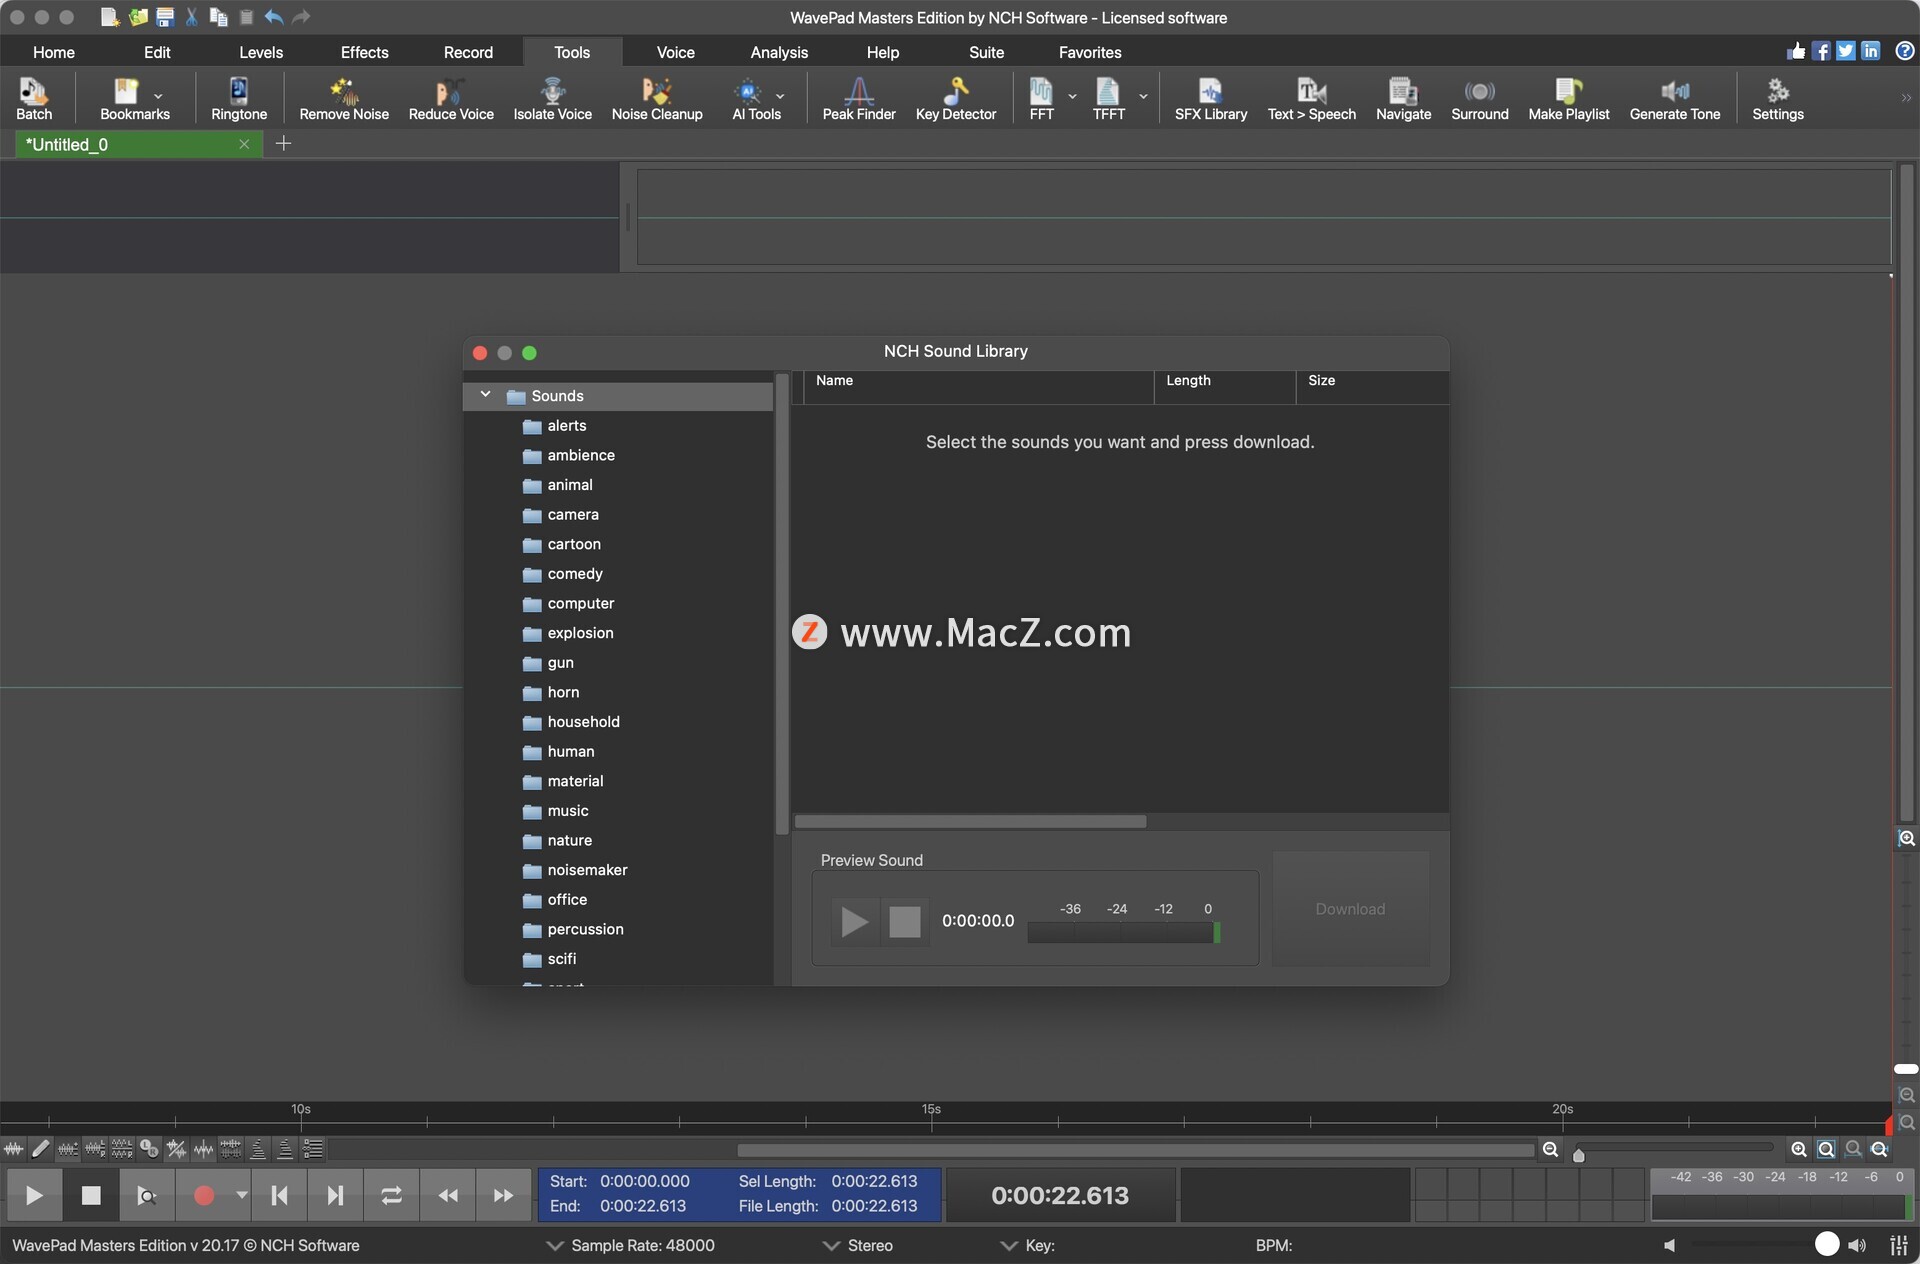Screen dimensions: 1920x1264
Task: Open the Home tab
Action: click(53, 52)
